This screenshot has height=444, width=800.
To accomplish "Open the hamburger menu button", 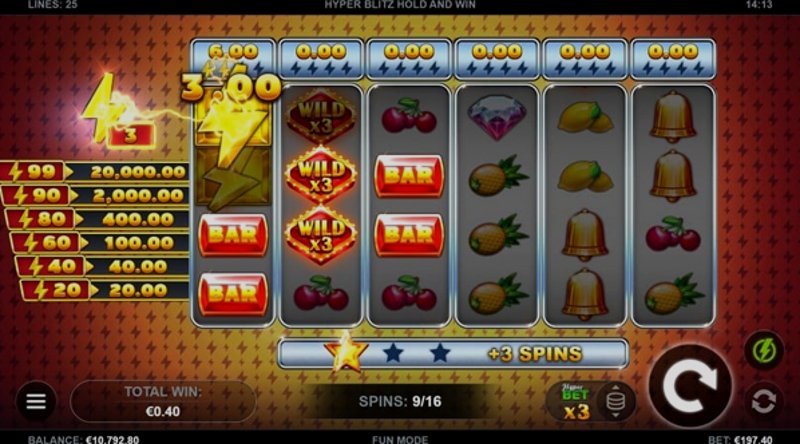I will tap(36, 402).
